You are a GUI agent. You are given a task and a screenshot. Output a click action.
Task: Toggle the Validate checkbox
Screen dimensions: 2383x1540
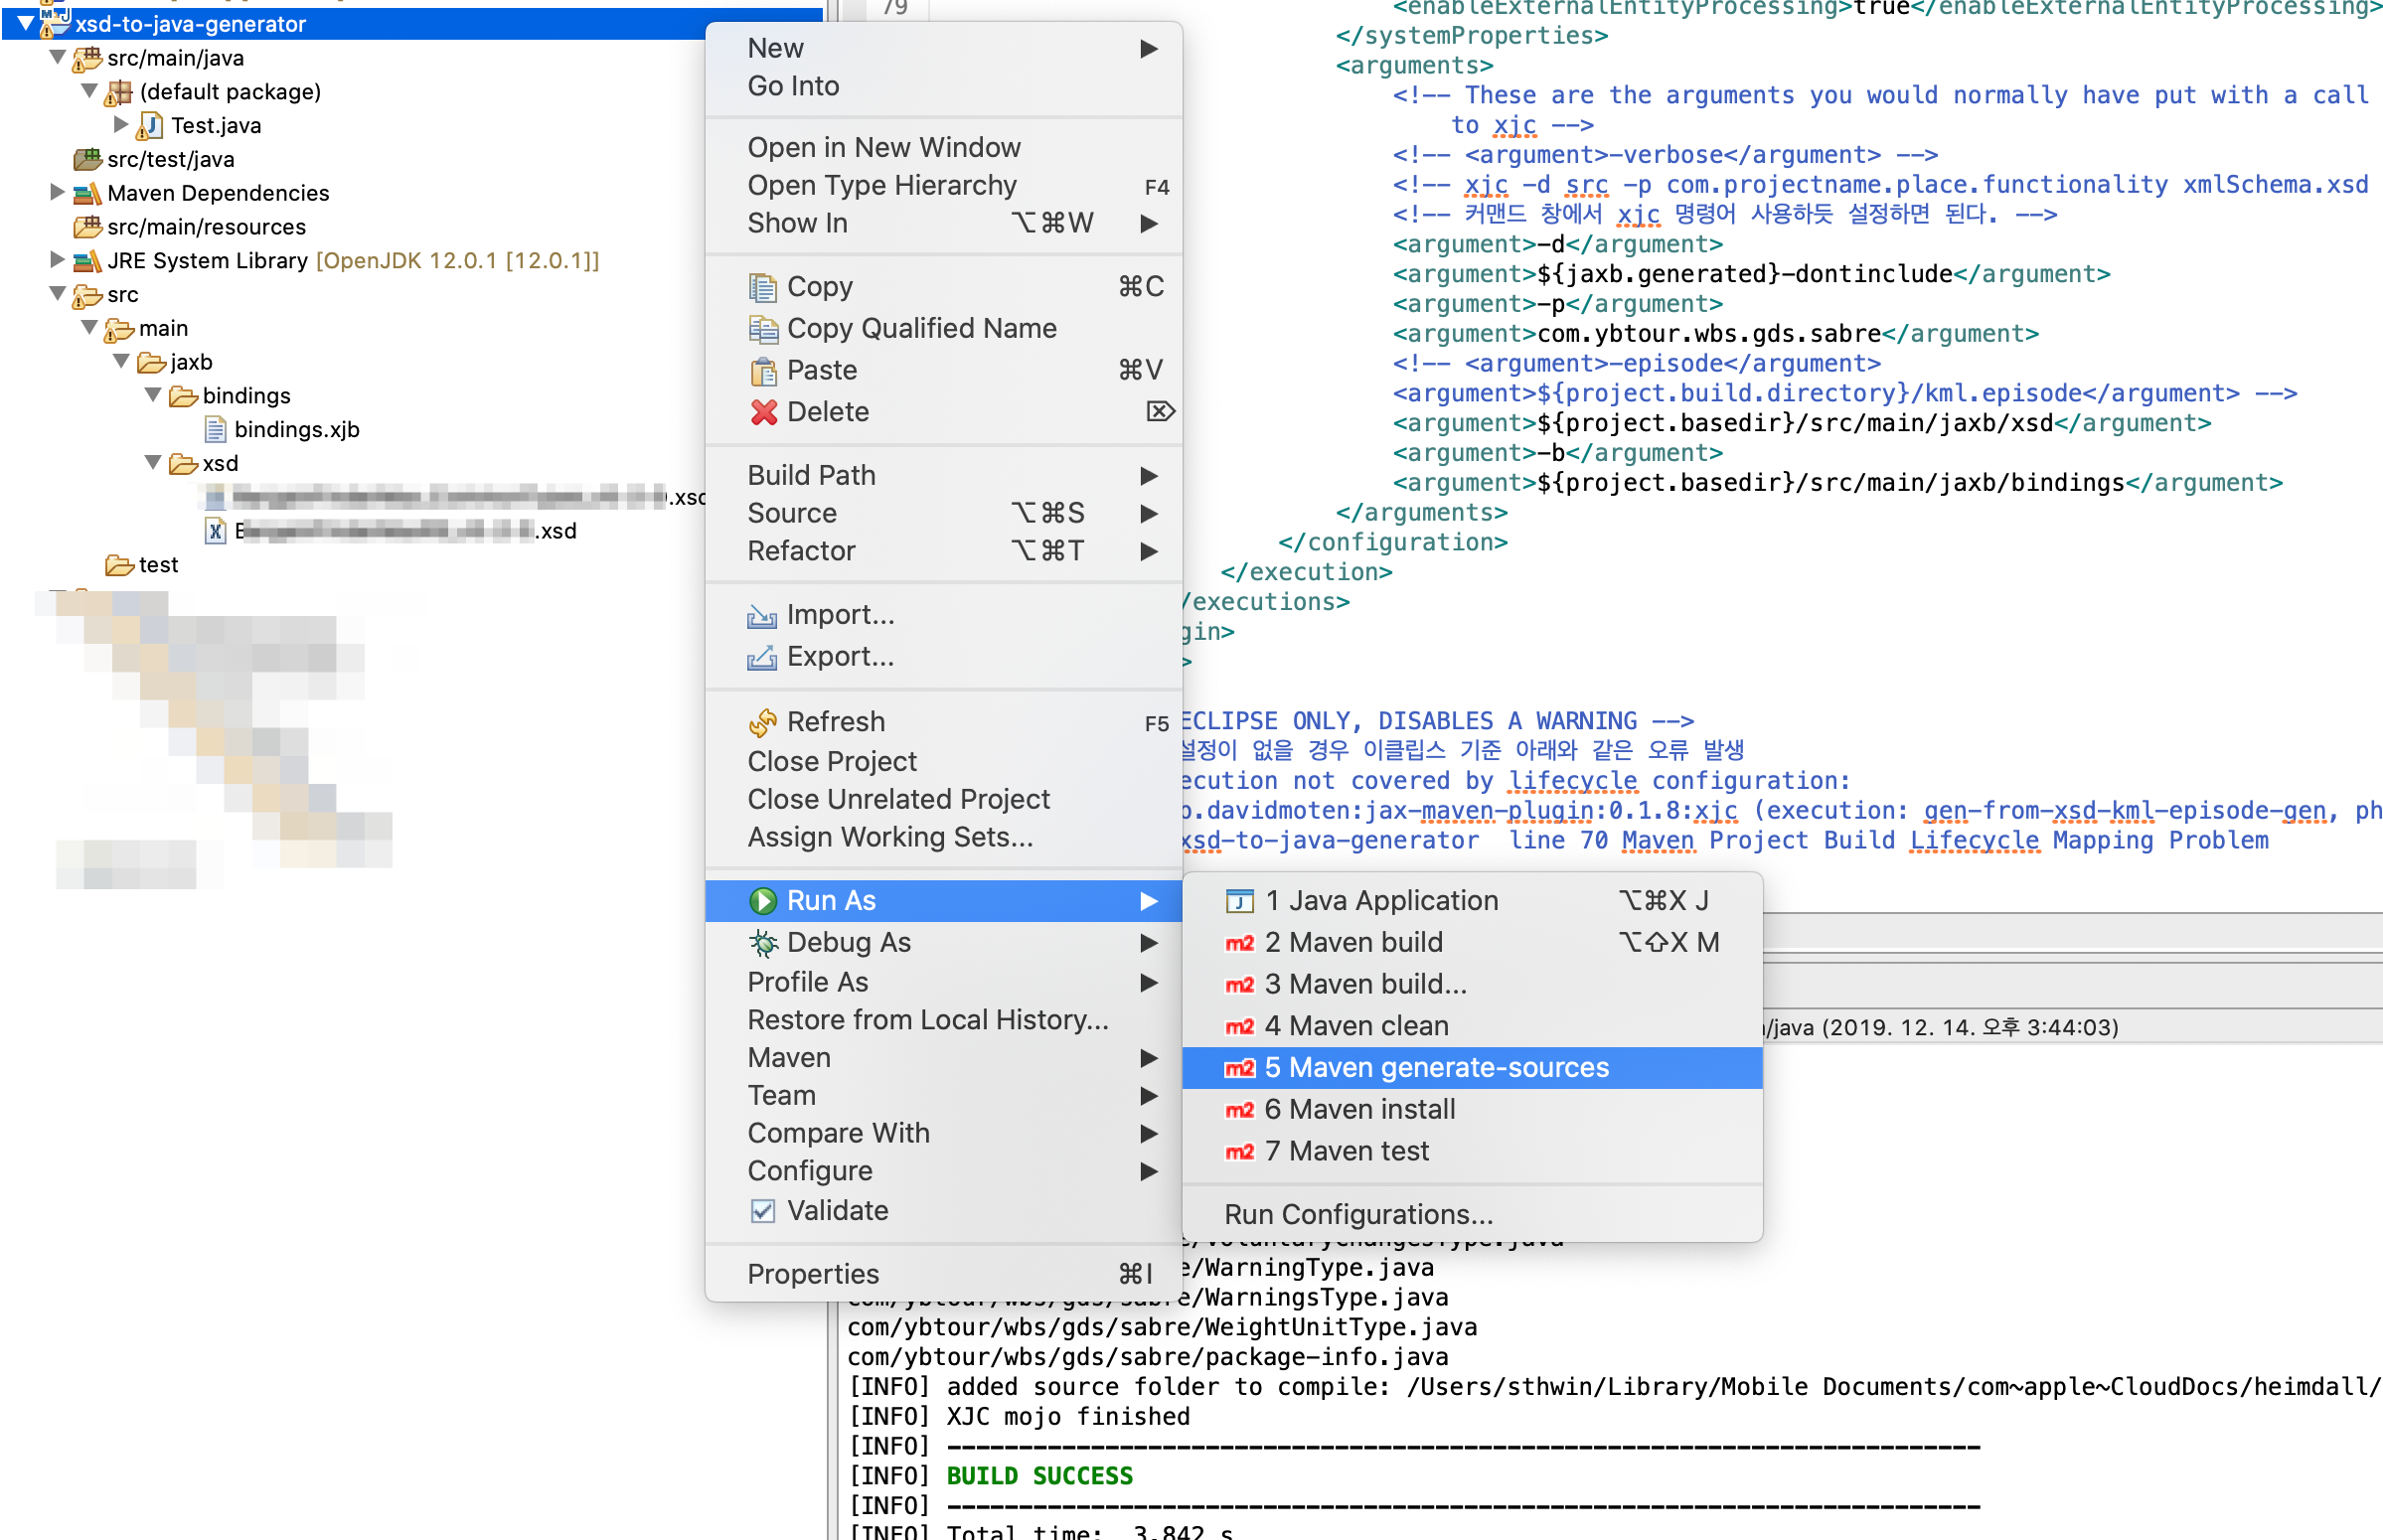(x=762, y=1212)
